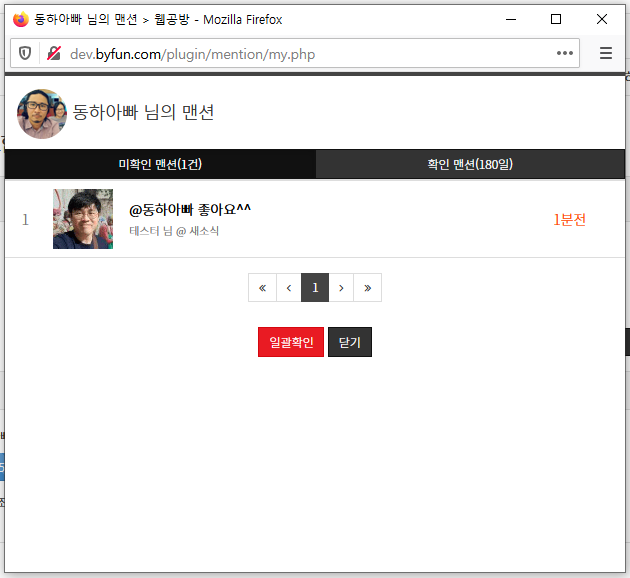Go to the previous page arrow

pyautogui.click(x=289, y=288)
